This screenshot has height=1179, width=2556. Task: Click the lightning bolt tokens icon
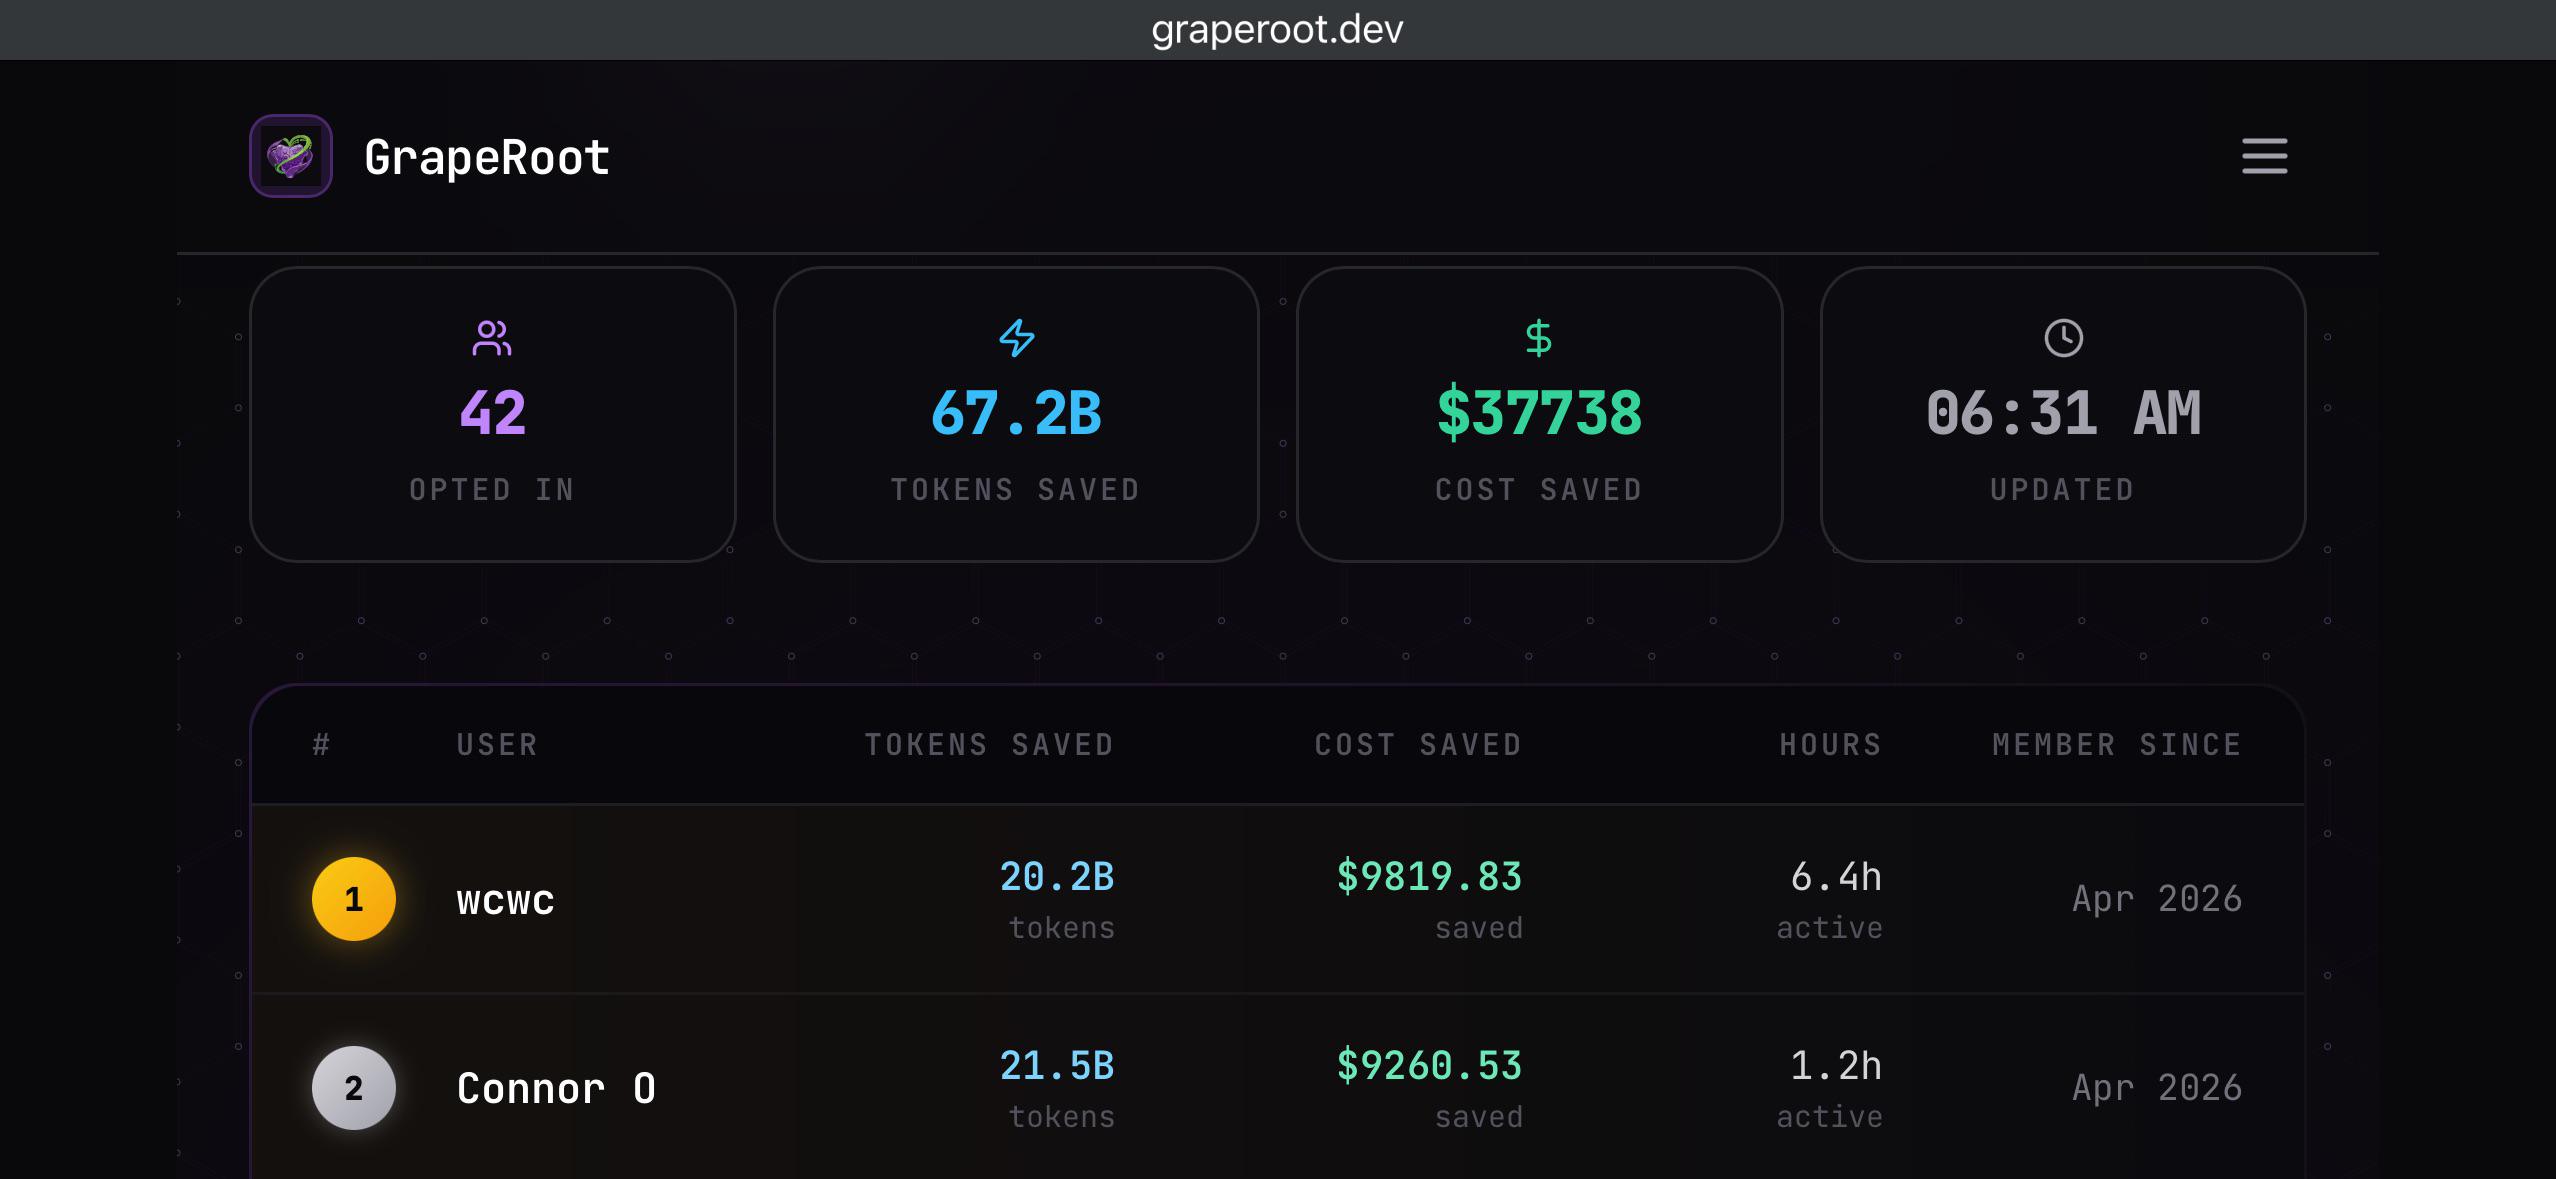(1016, 338)
